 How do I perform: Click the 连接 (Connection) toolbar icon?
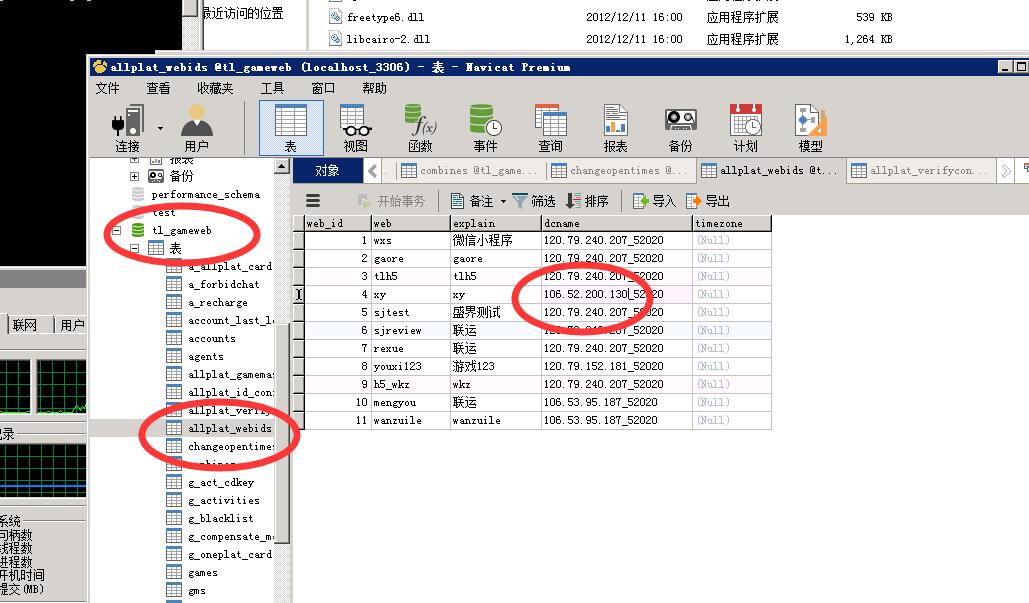click(128, 128)
